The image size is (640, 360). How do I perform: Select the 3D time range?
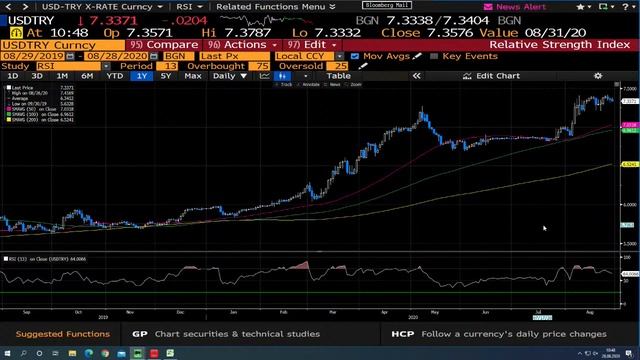point(37,76)
